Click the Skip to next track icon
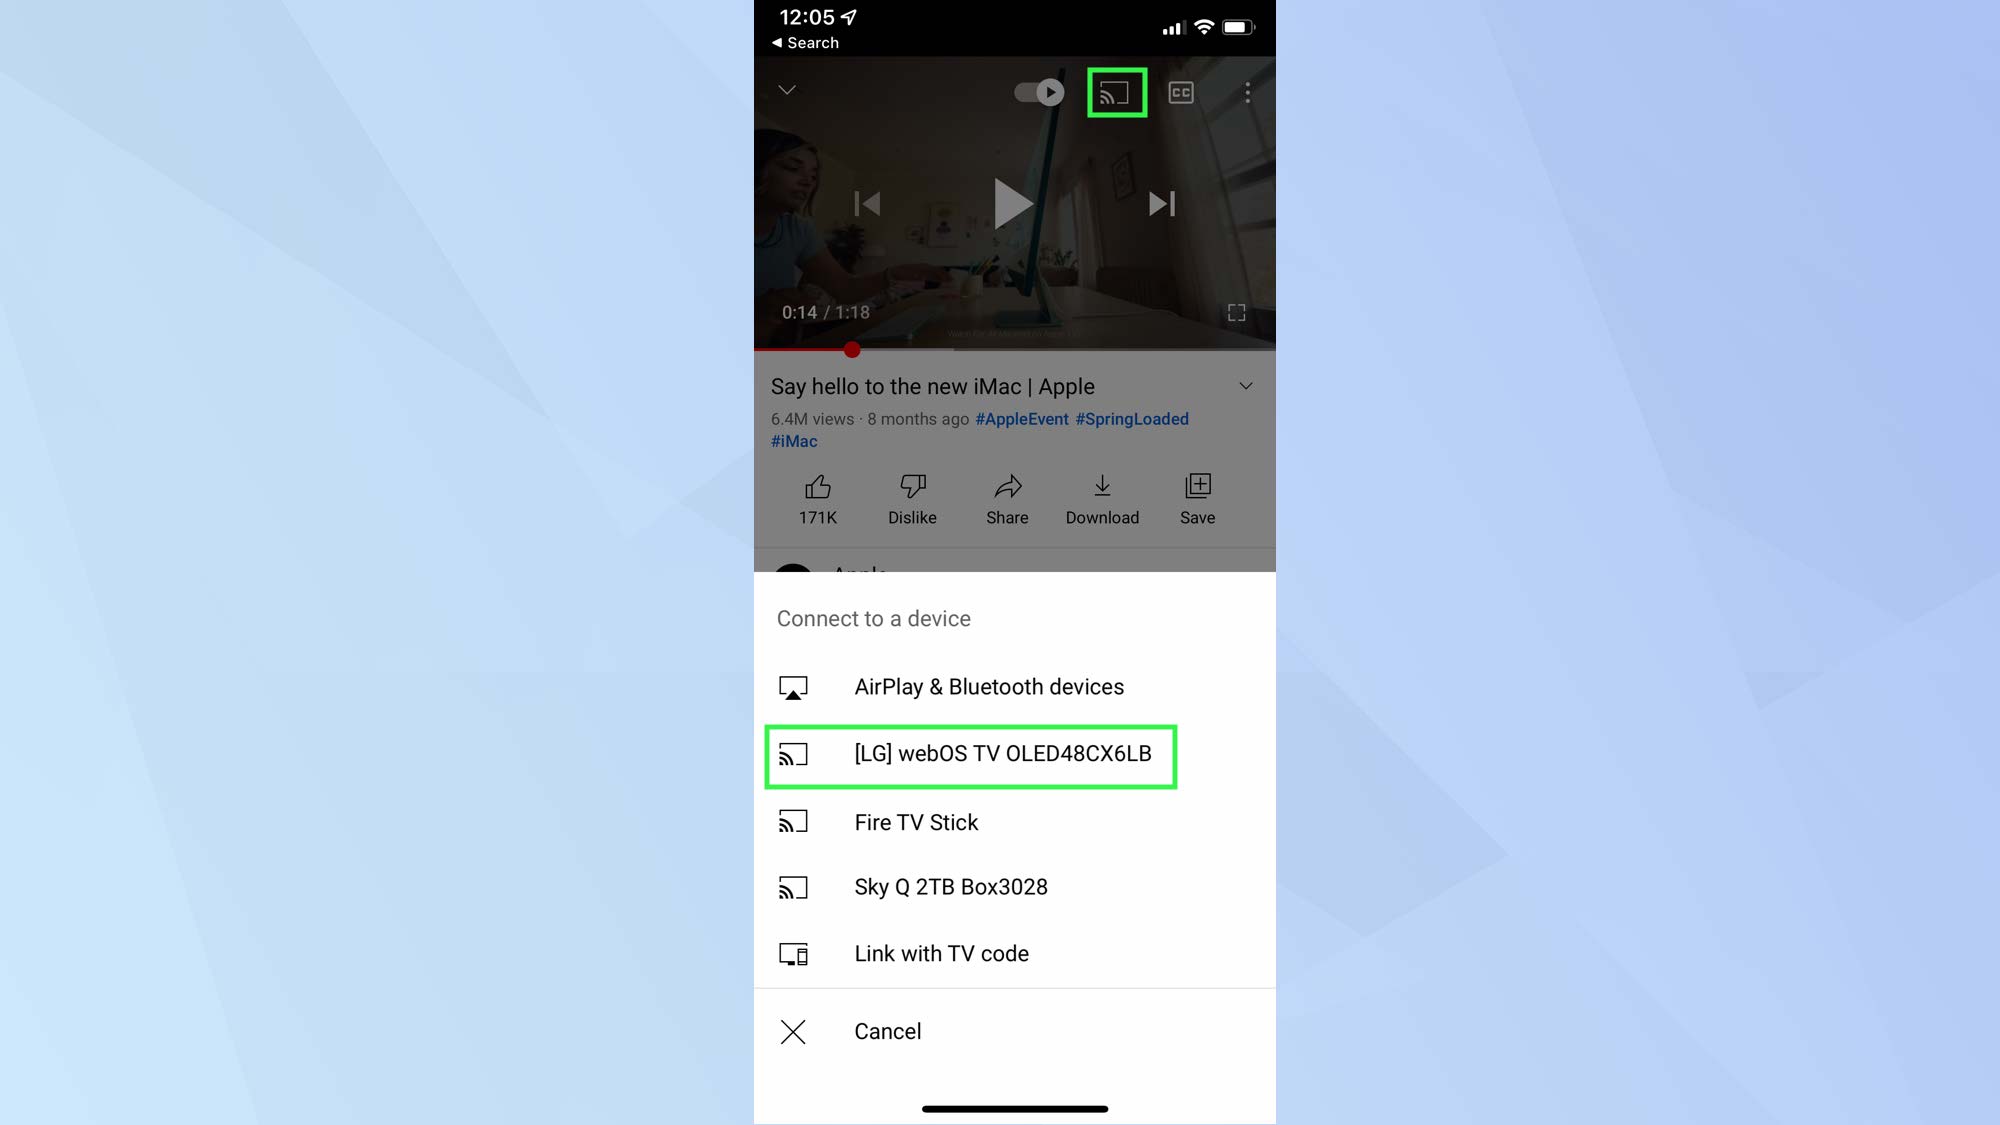 tap(1161, 203)
